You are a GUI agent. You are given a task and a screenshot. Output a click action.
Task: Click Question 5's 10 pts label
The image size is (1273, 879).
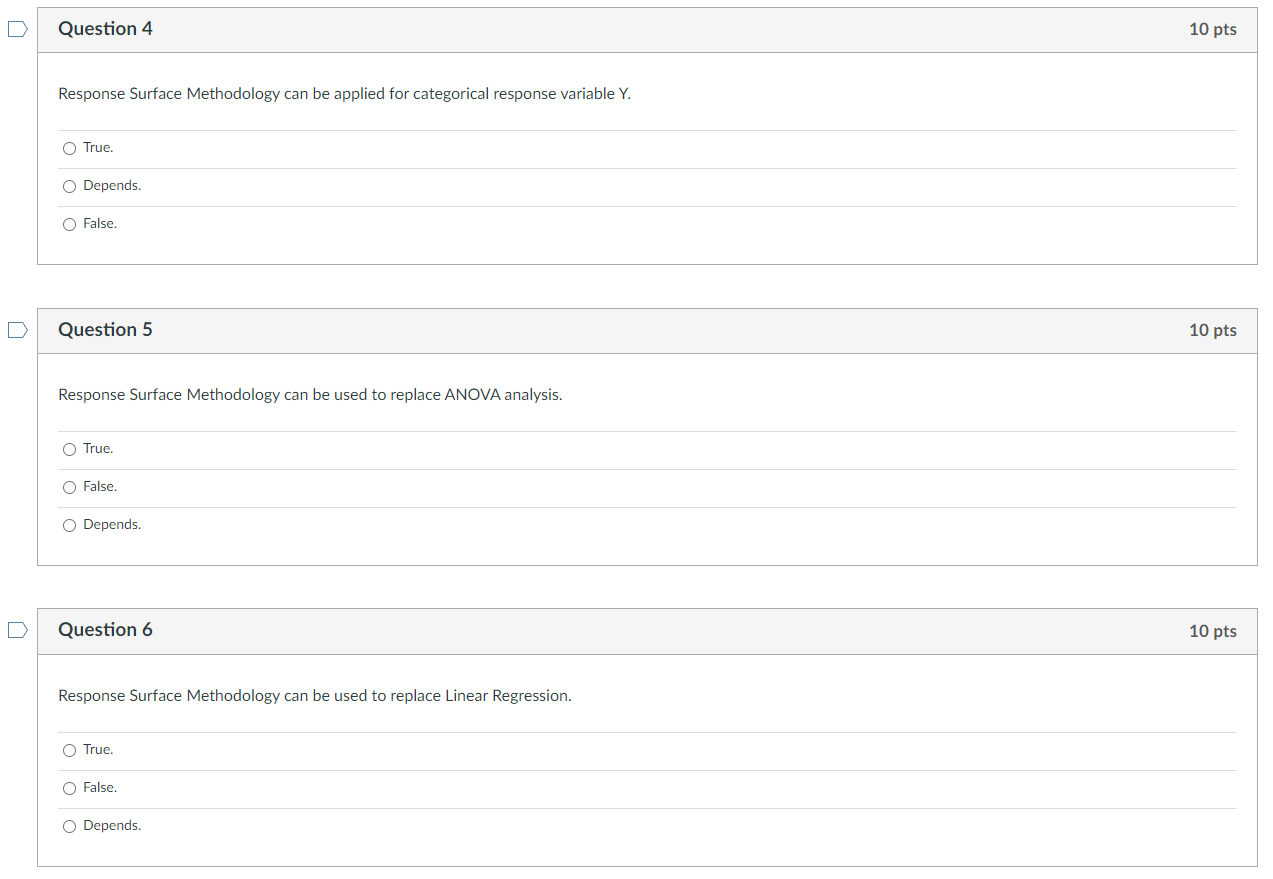(x=1212, y=330)
